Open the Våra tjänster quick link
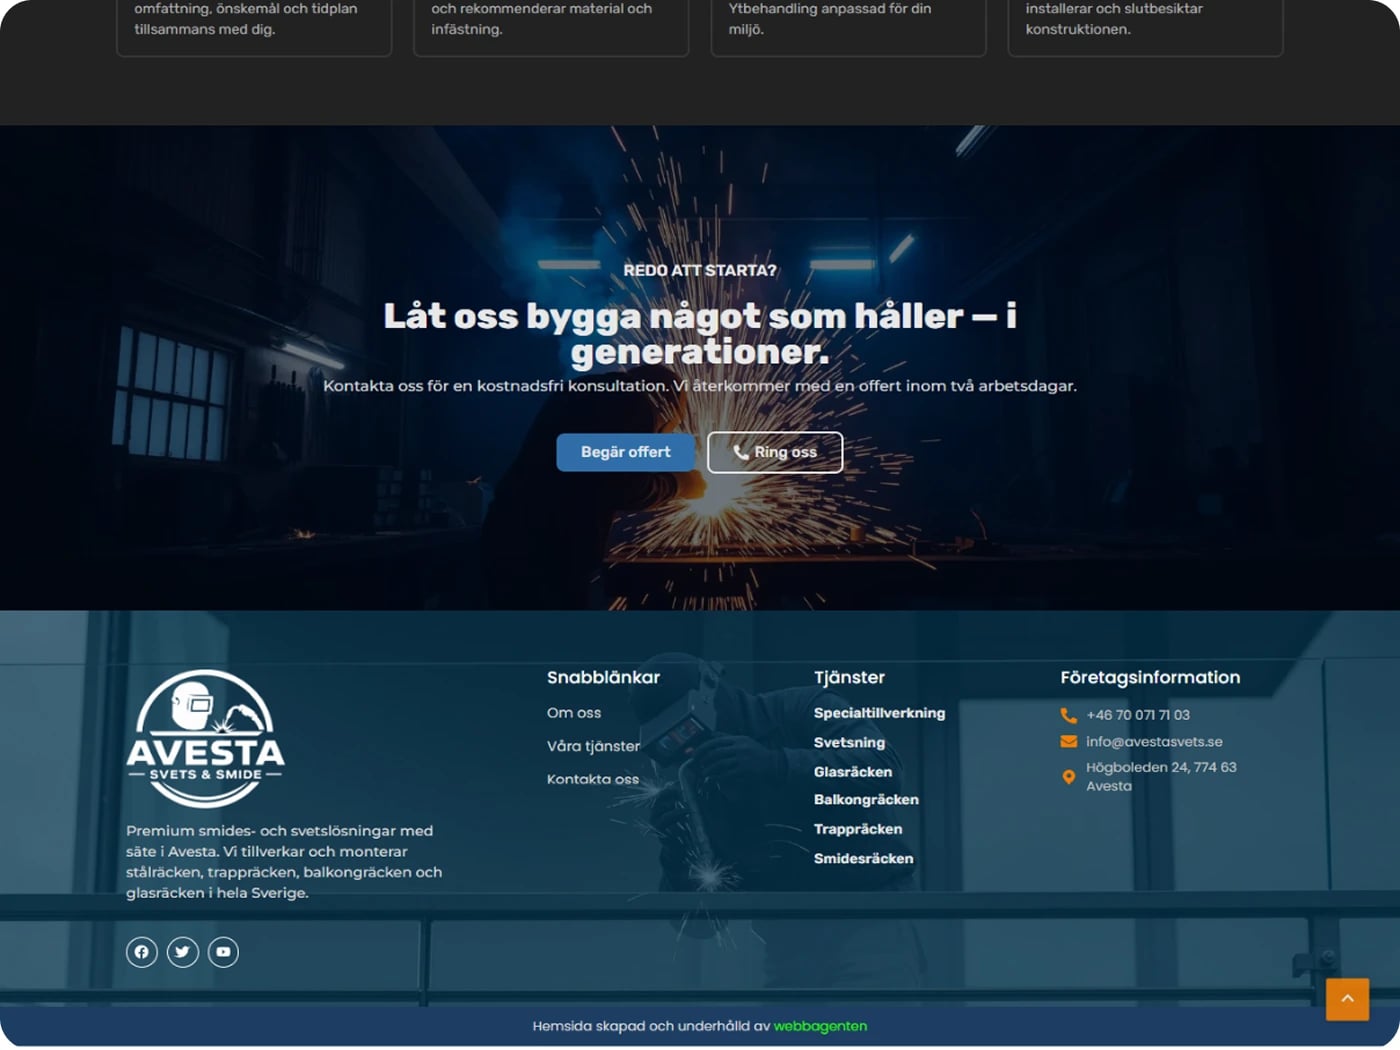The image size is (1400, 1050). point(594,746)
